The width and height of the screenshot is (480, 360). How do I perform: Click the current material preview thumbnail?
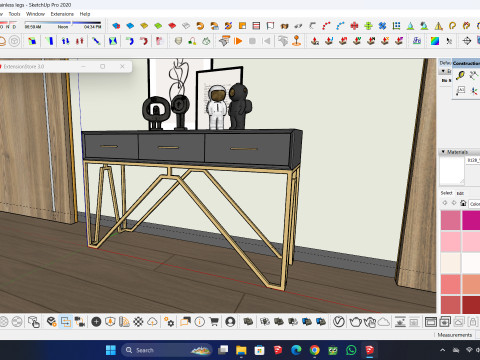(452, 171)
